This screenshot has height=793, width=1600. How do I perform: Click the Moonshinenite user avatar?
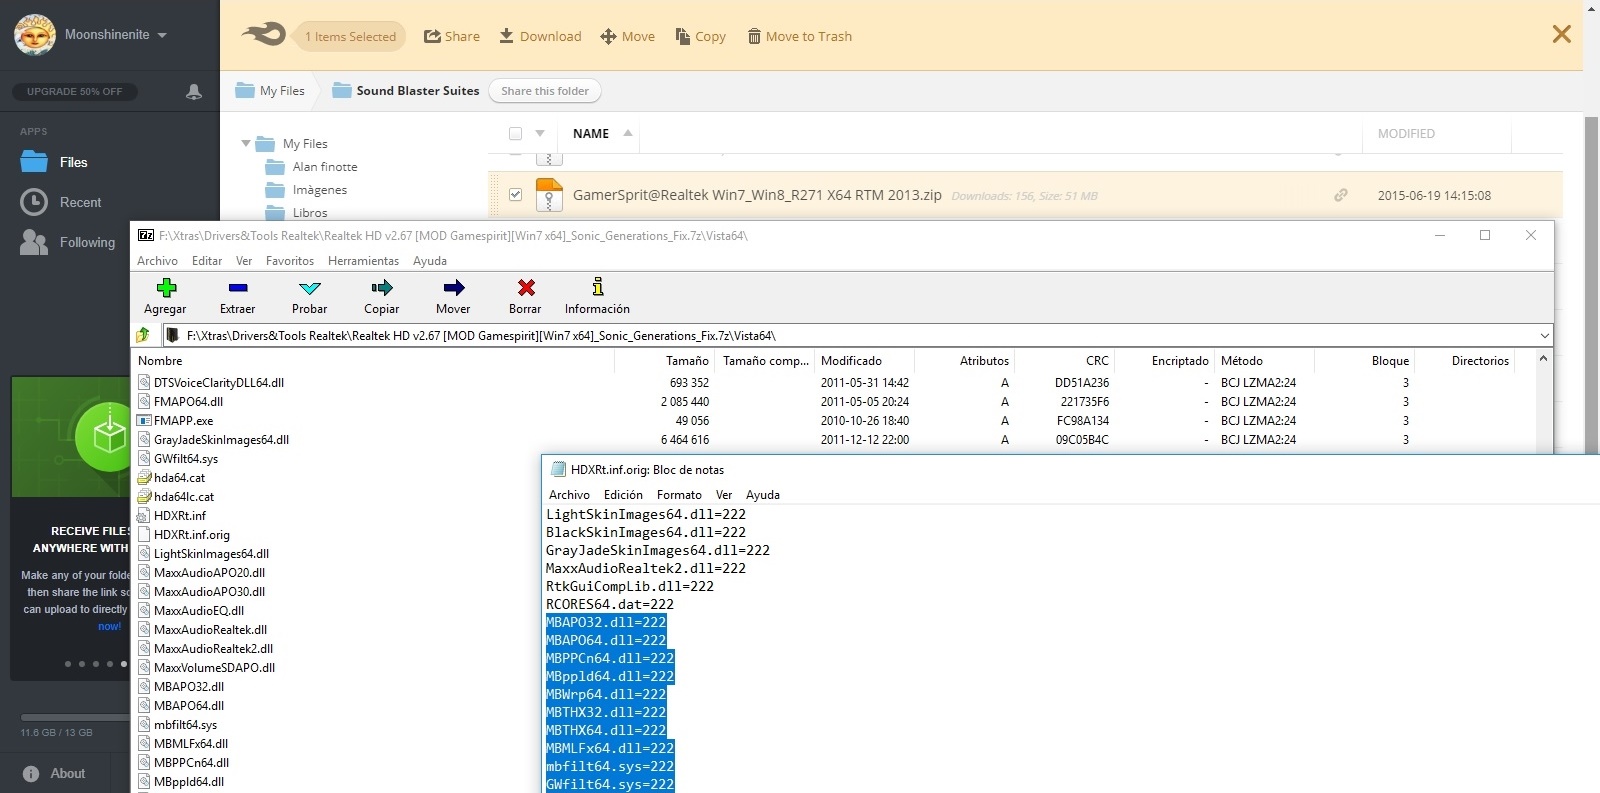34,35
